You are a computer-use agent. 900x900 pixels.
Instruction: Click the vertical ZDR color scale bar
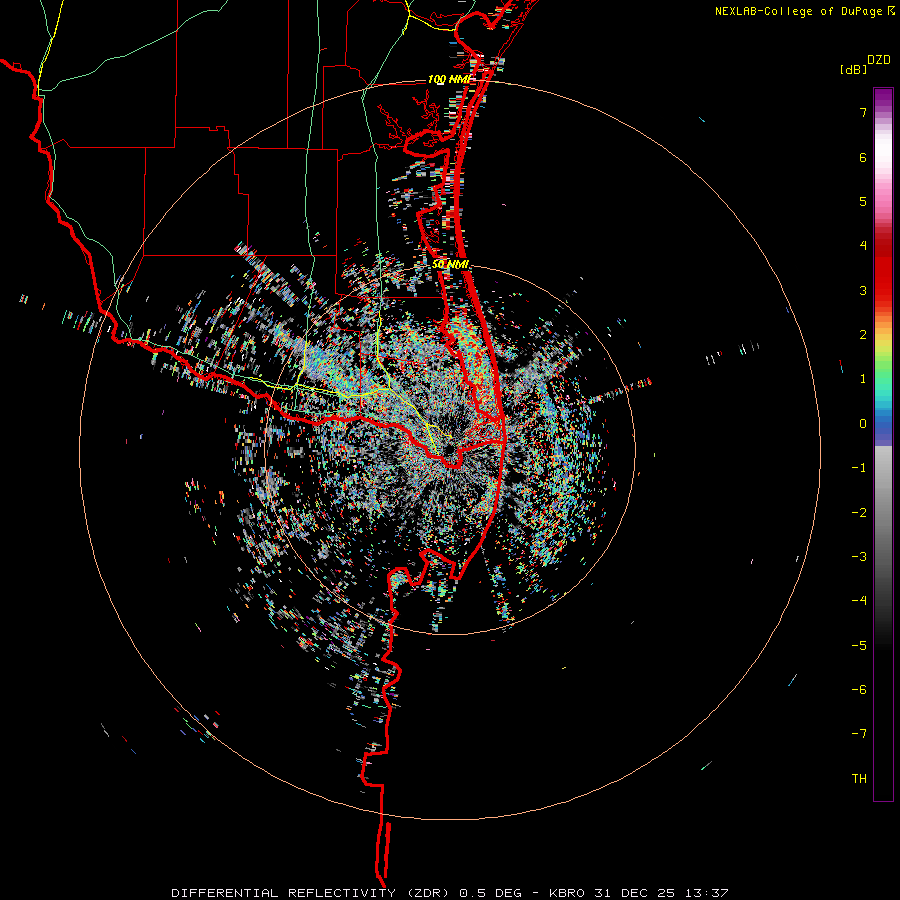pyautogui.click(x=883, y=444)
